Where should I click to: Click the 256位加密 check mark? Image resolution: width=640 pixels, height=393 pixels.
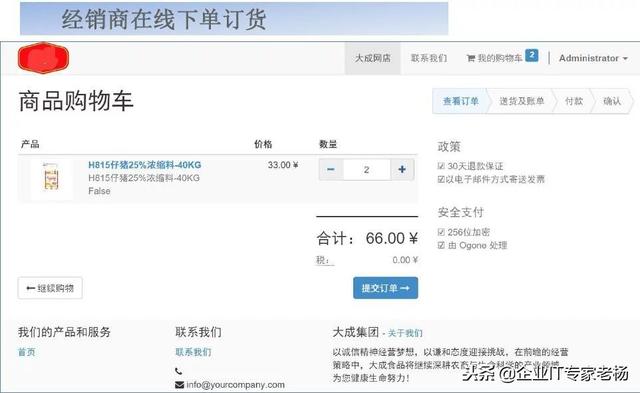[441, 232]
